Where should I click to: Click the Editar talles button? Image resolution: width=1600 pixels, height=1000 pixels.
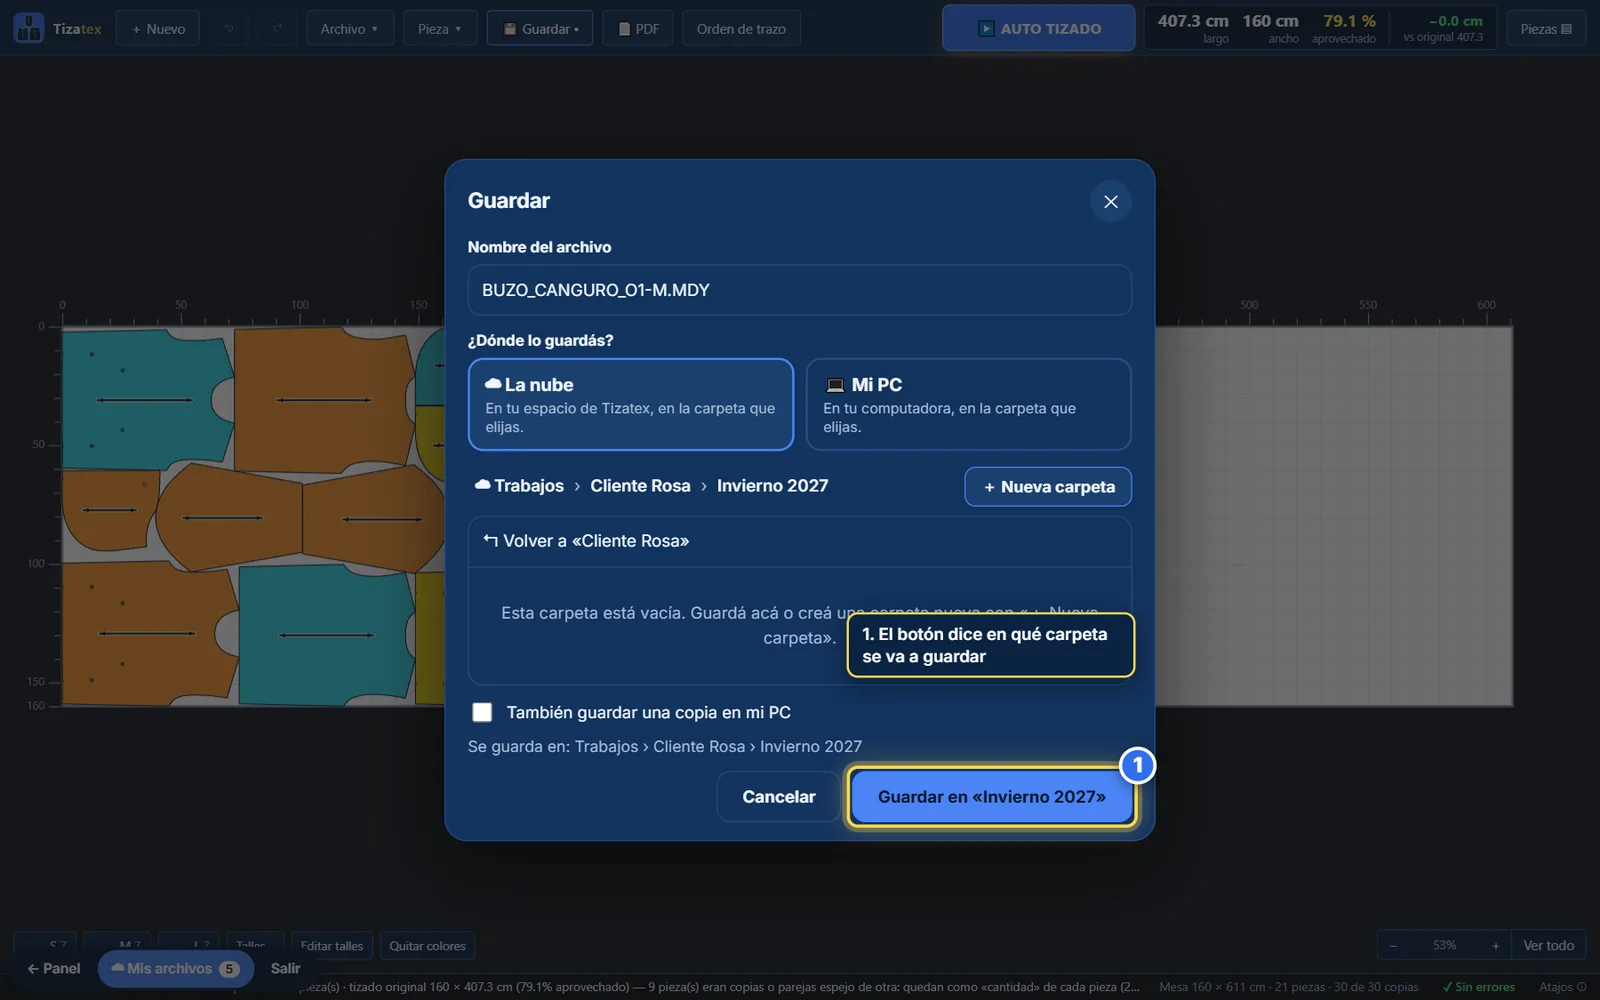pos(332,946)
